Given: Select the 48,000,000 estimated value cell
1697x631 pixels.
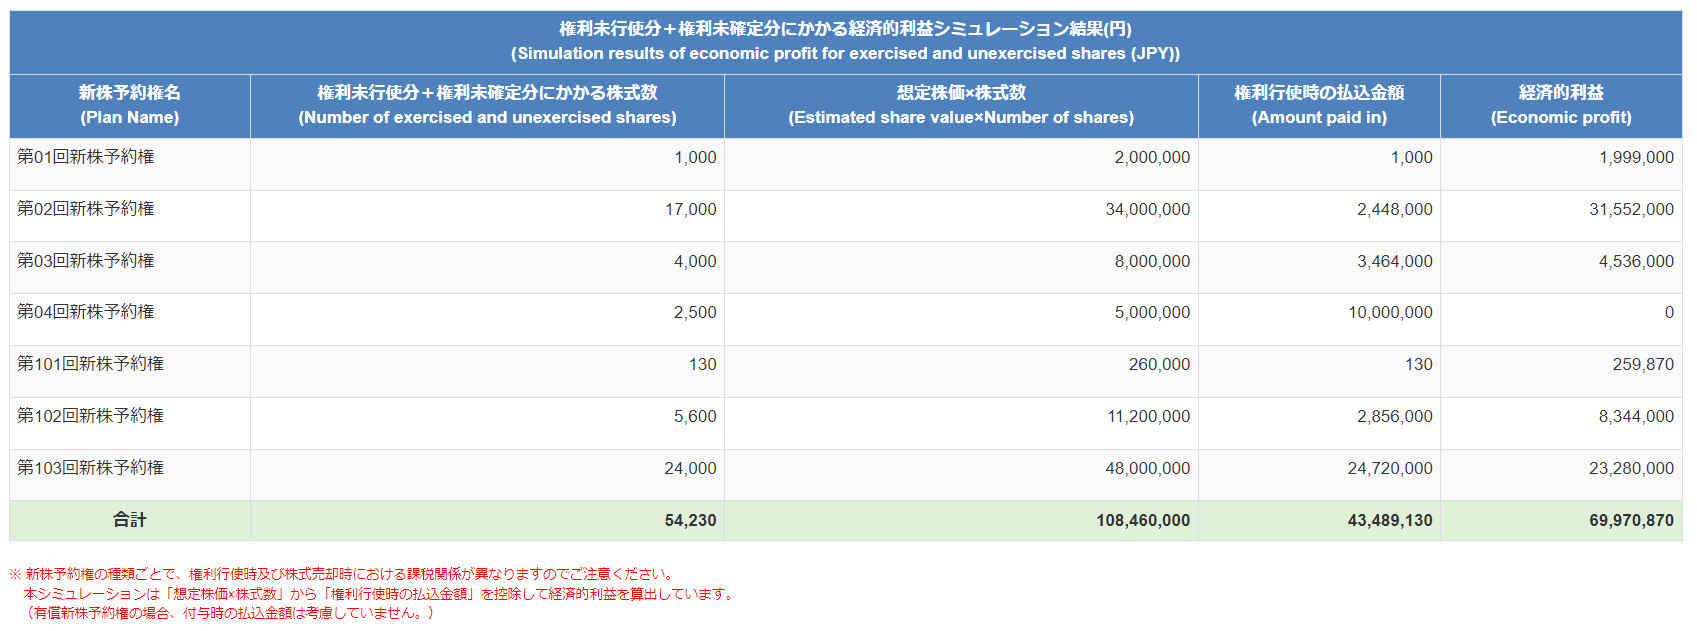Looking at the screenshot, I should coord(1147,469).
